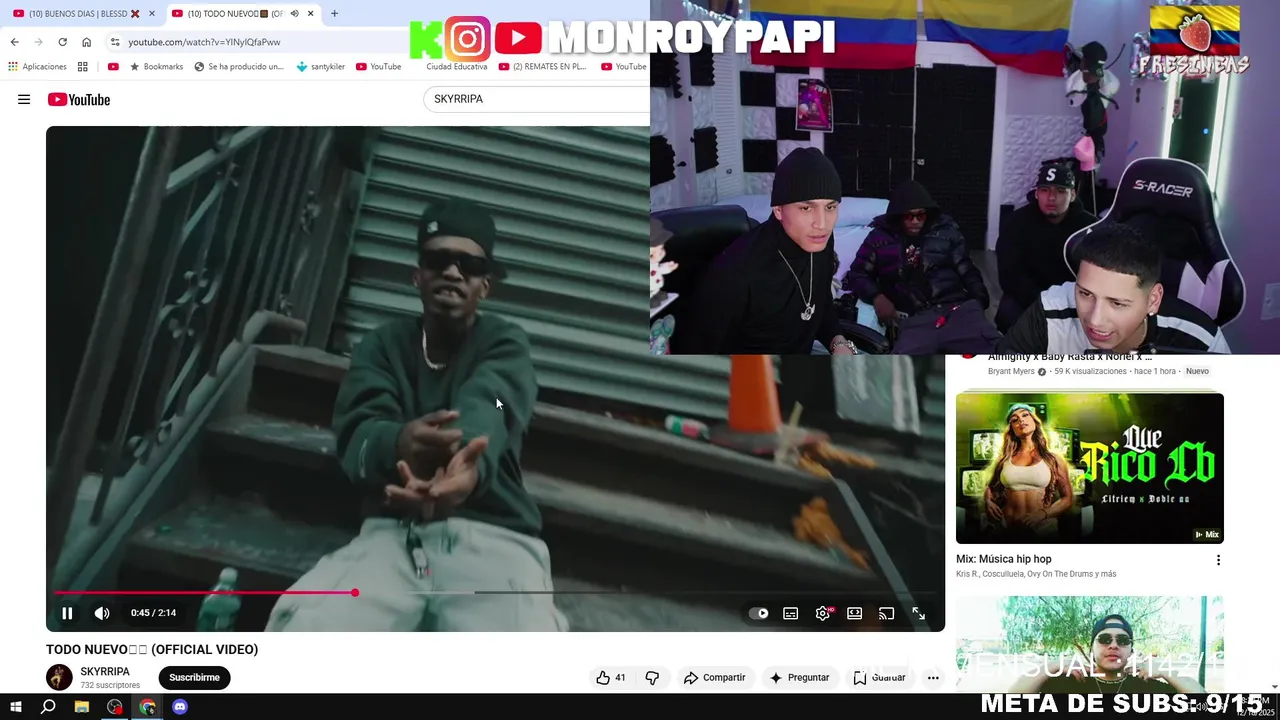This screenshot has width=1280, height=720.
Task: Open the Almighty x Baby Rasta video title
Action: pos(1070,357)
